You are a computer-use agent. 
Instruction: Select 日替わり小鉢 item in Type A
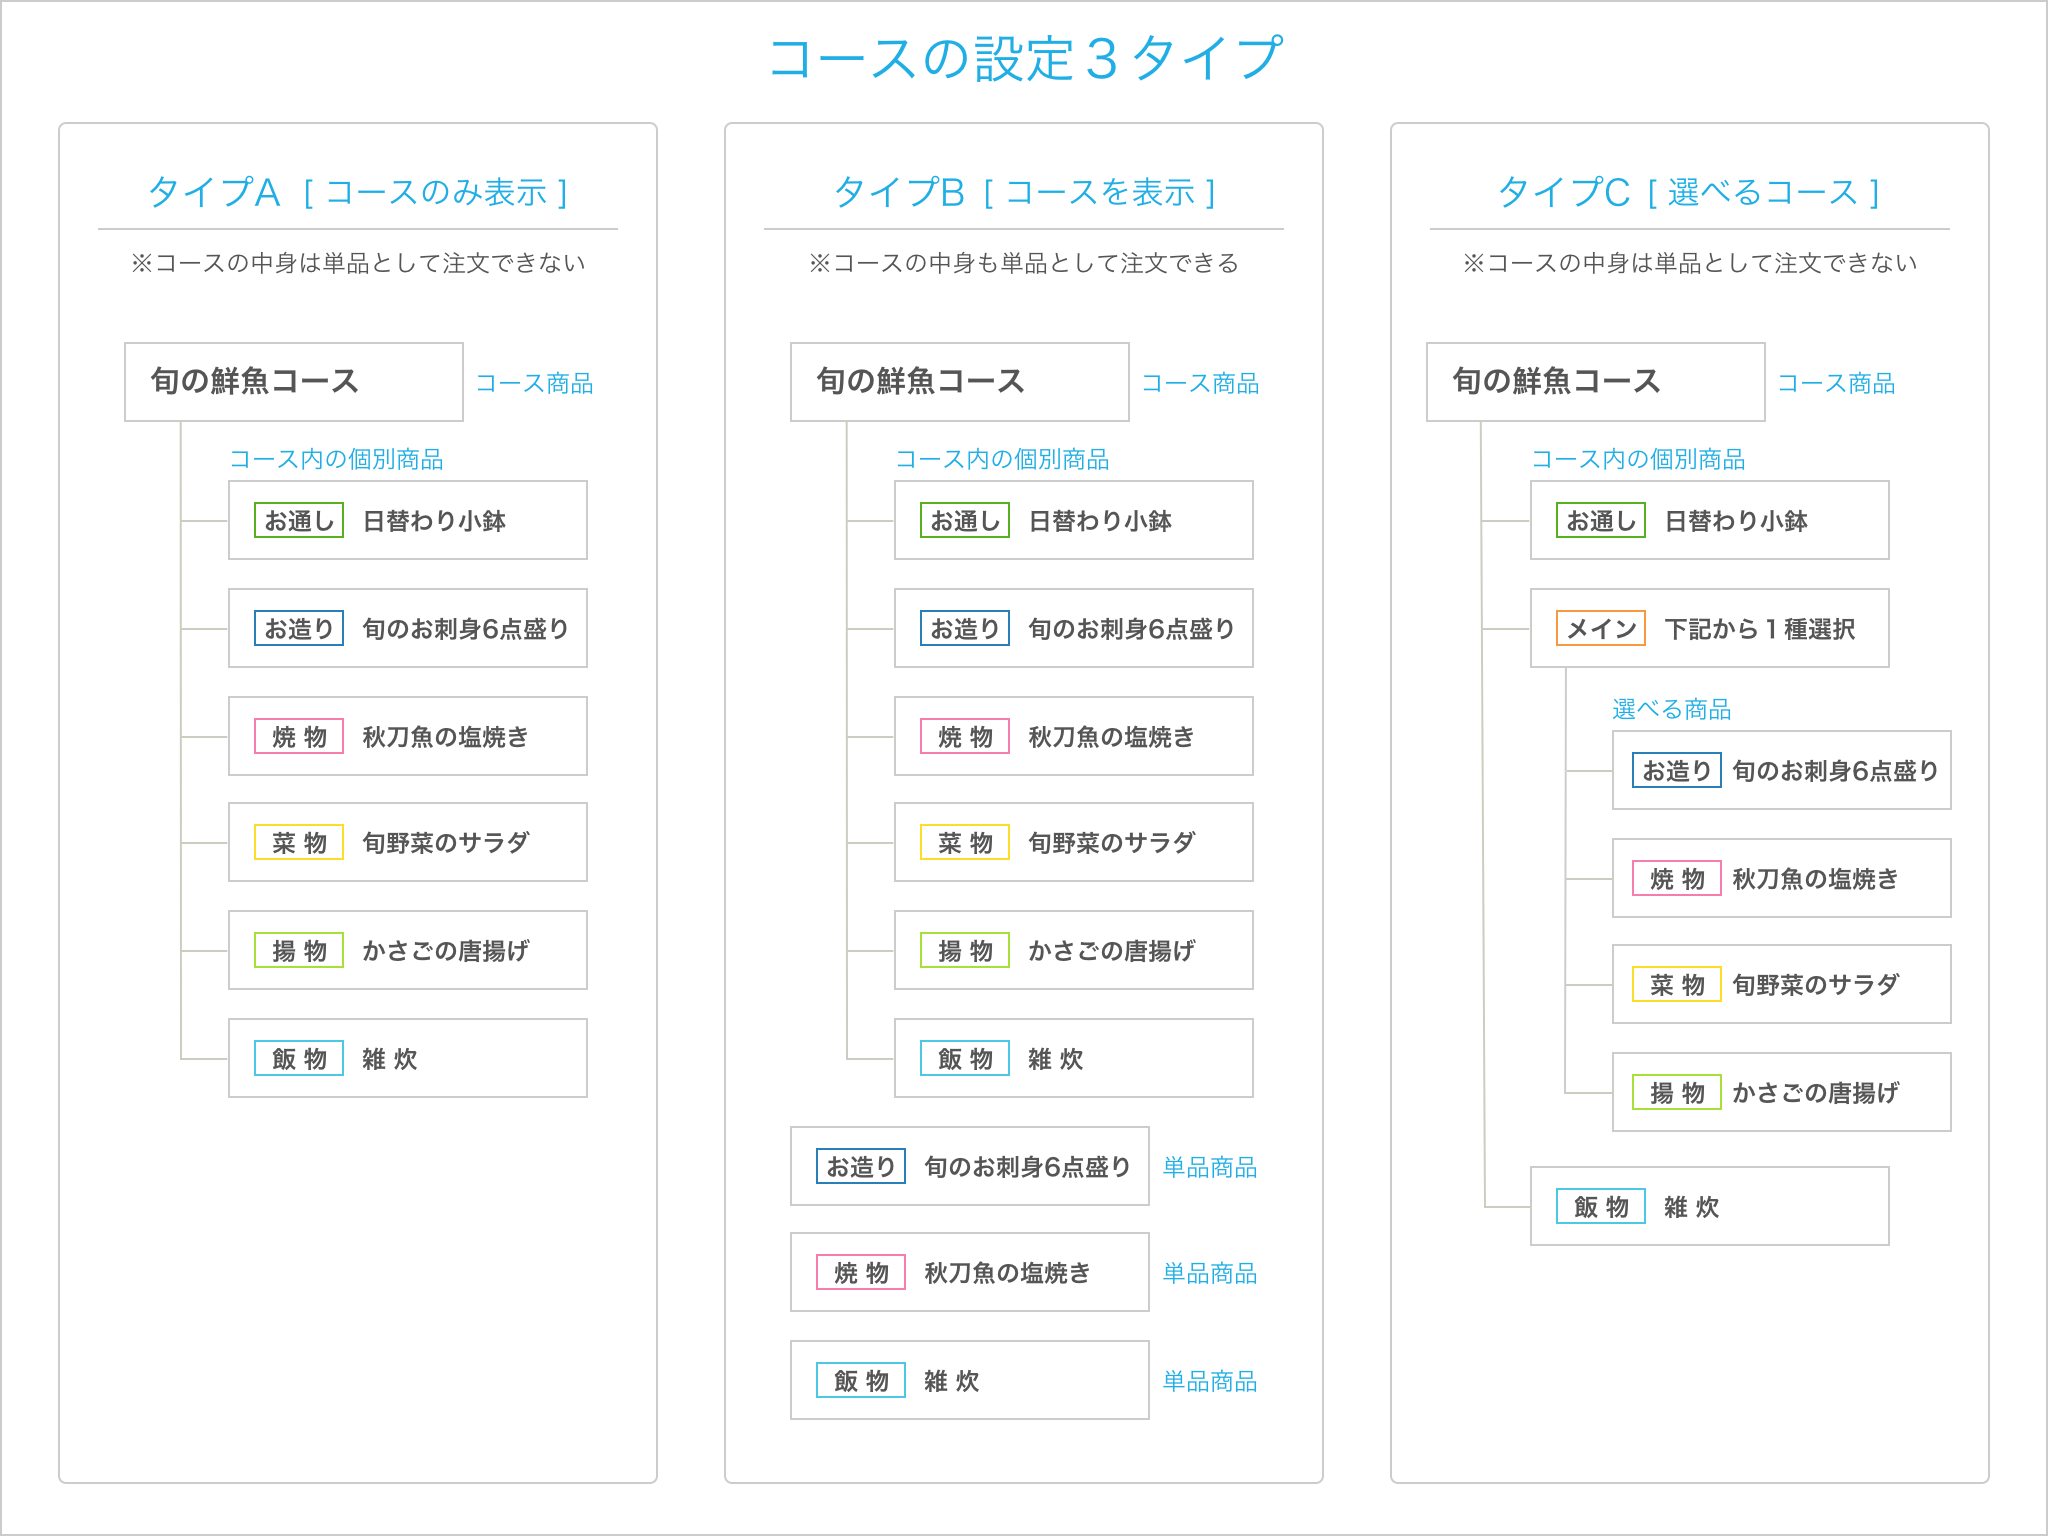408,520
